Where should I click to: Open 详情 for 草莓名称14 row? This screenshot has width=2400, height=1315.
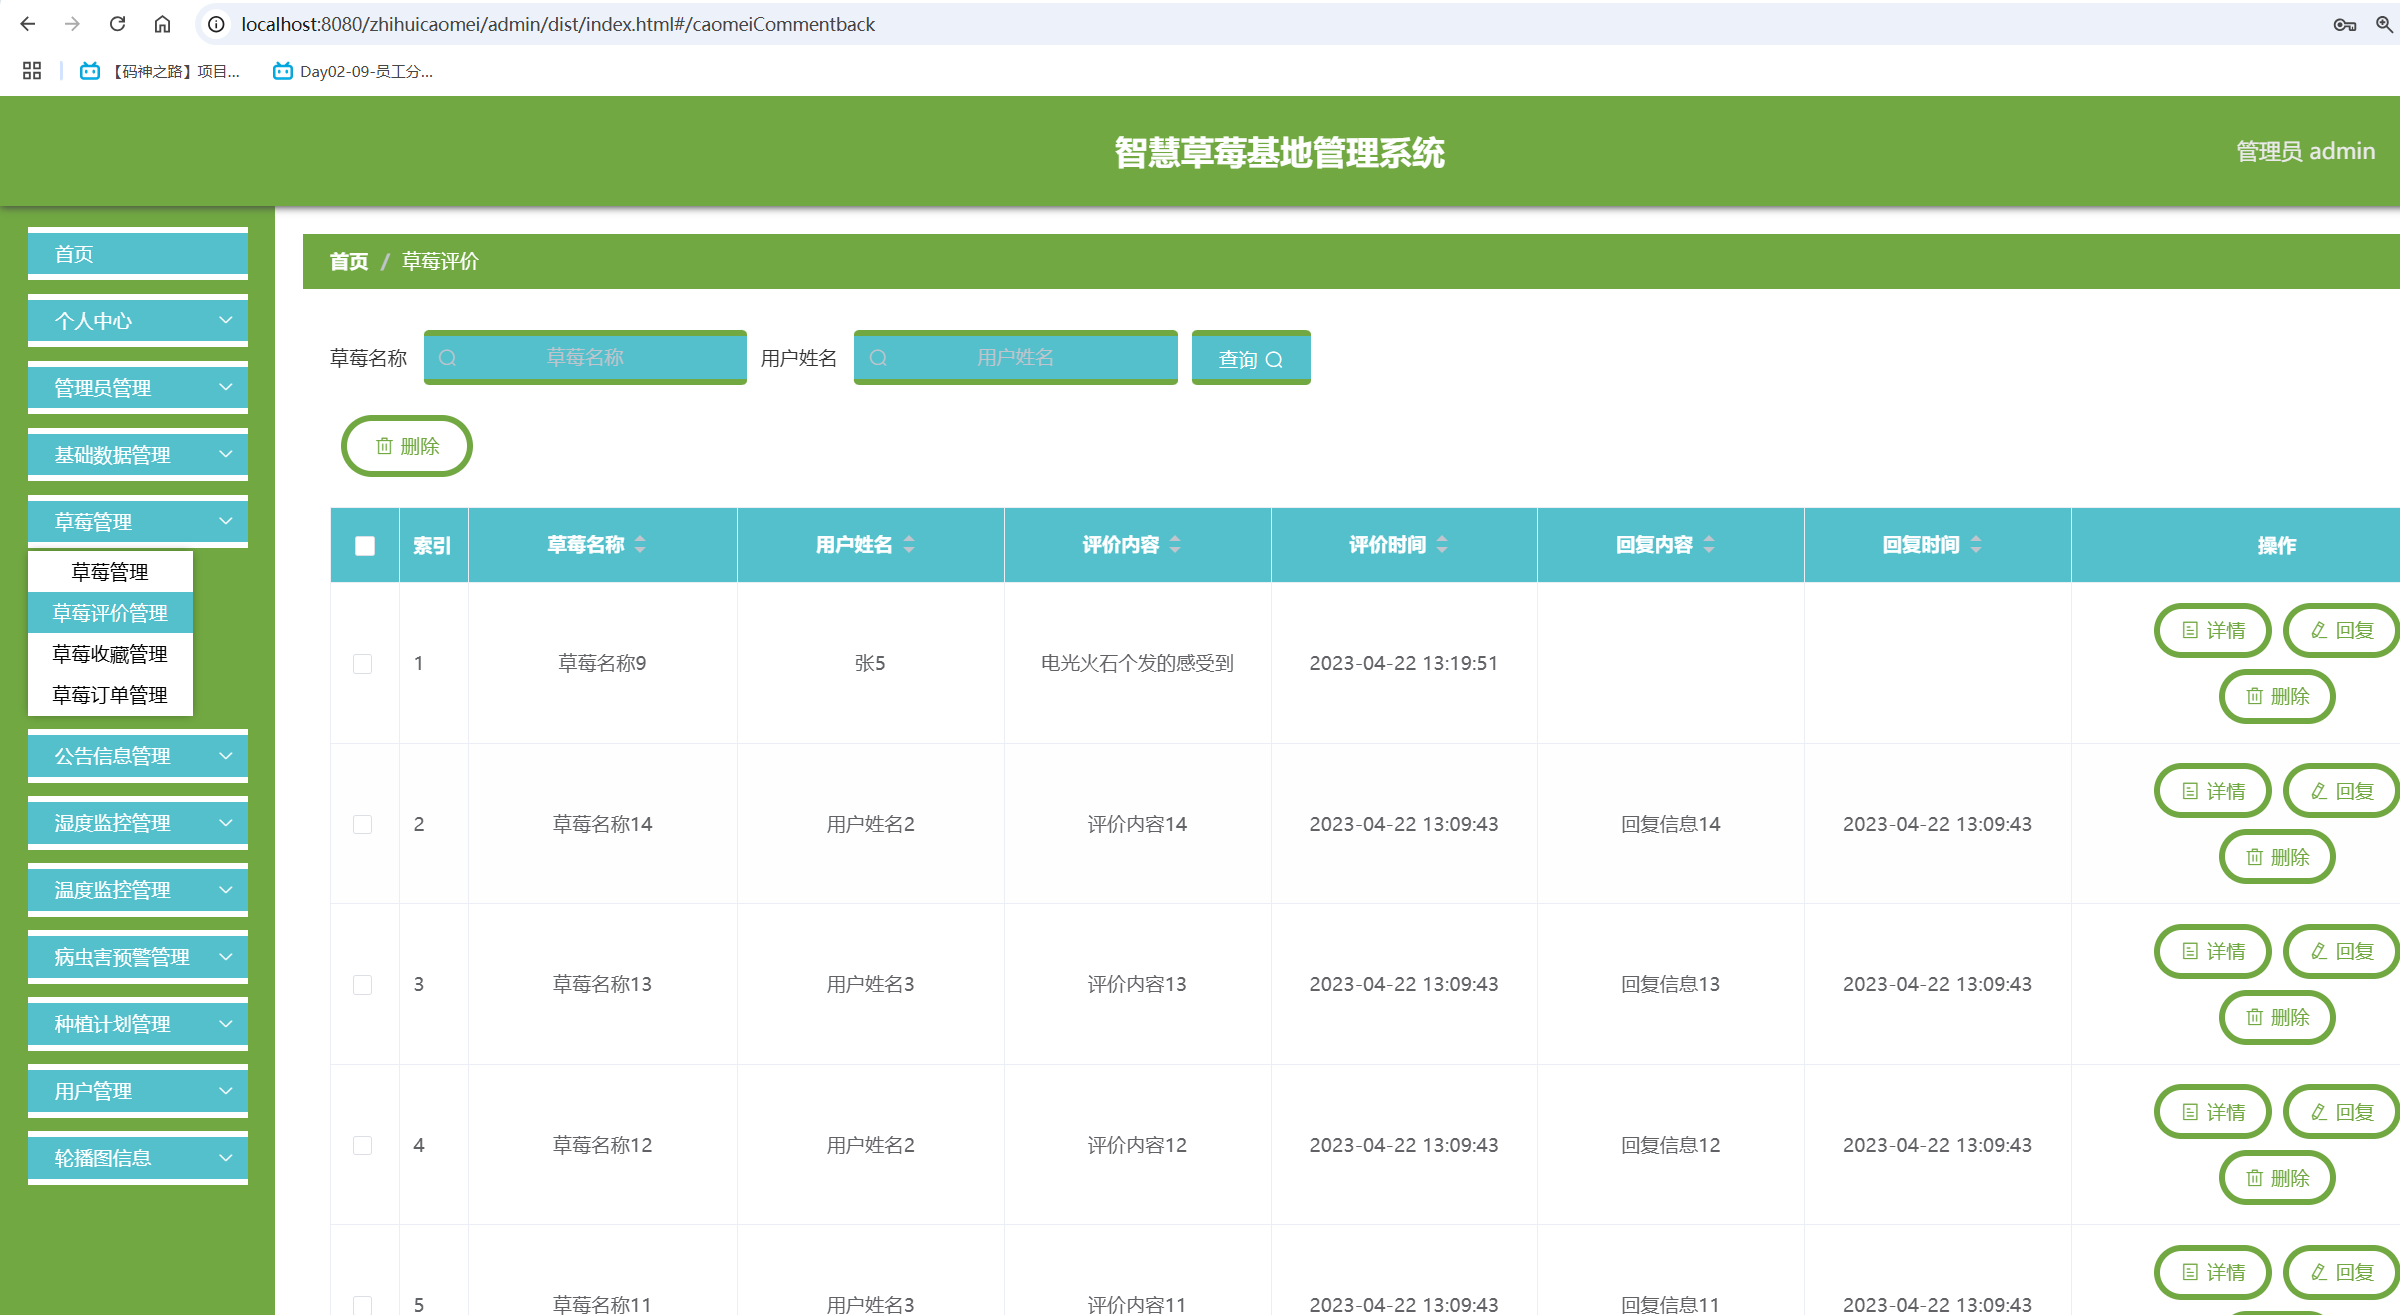pos(2213,791)
